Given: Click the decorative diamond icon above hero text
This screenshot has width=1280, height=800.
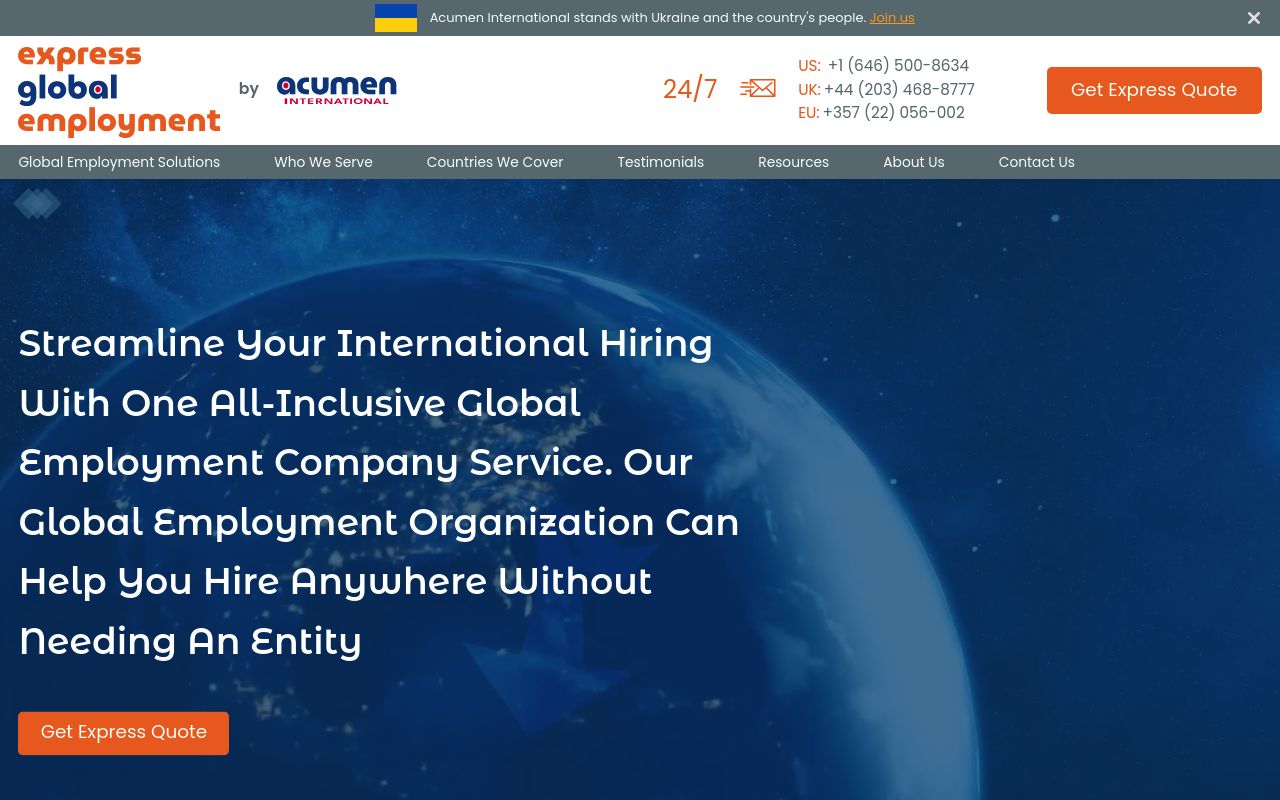Looking at the screenshot, I should 37,203.
